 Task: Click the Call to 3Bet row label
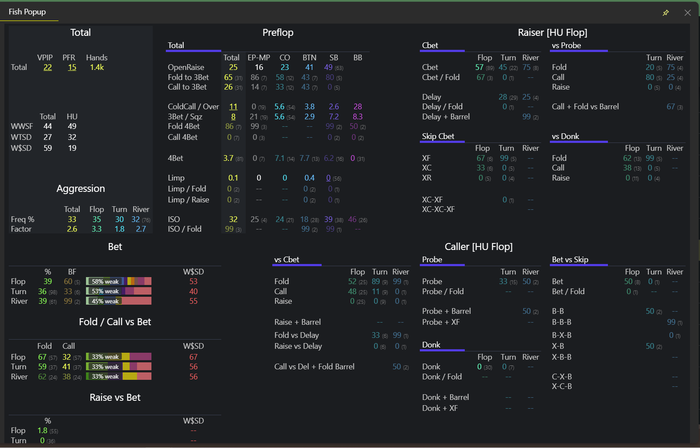coord(187,87)
